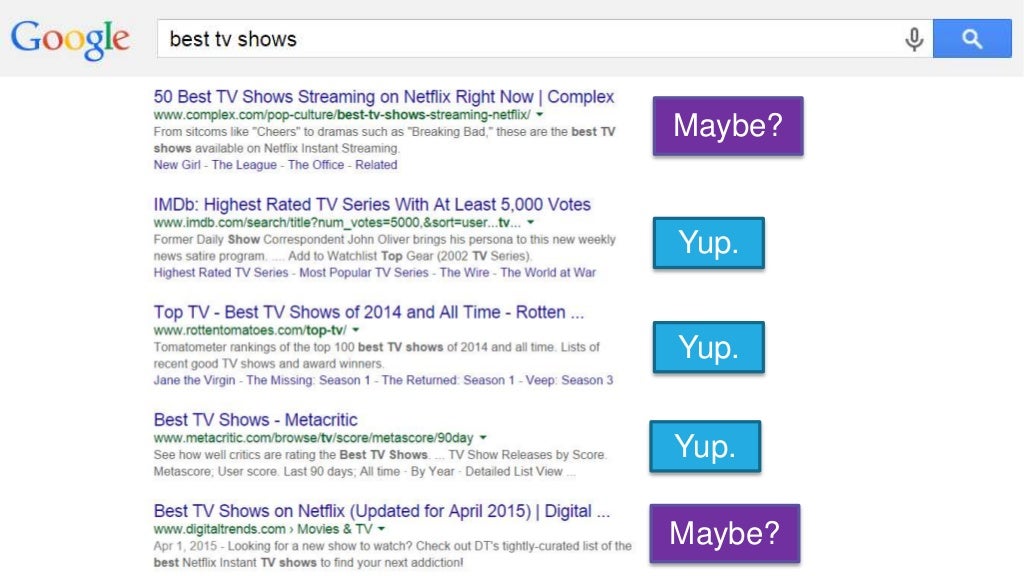This screenshot has height=576, width=1024.
Task: Focus the search box containing 'best tv shows'
Action: pyautogui.click(x=544, y=39)
